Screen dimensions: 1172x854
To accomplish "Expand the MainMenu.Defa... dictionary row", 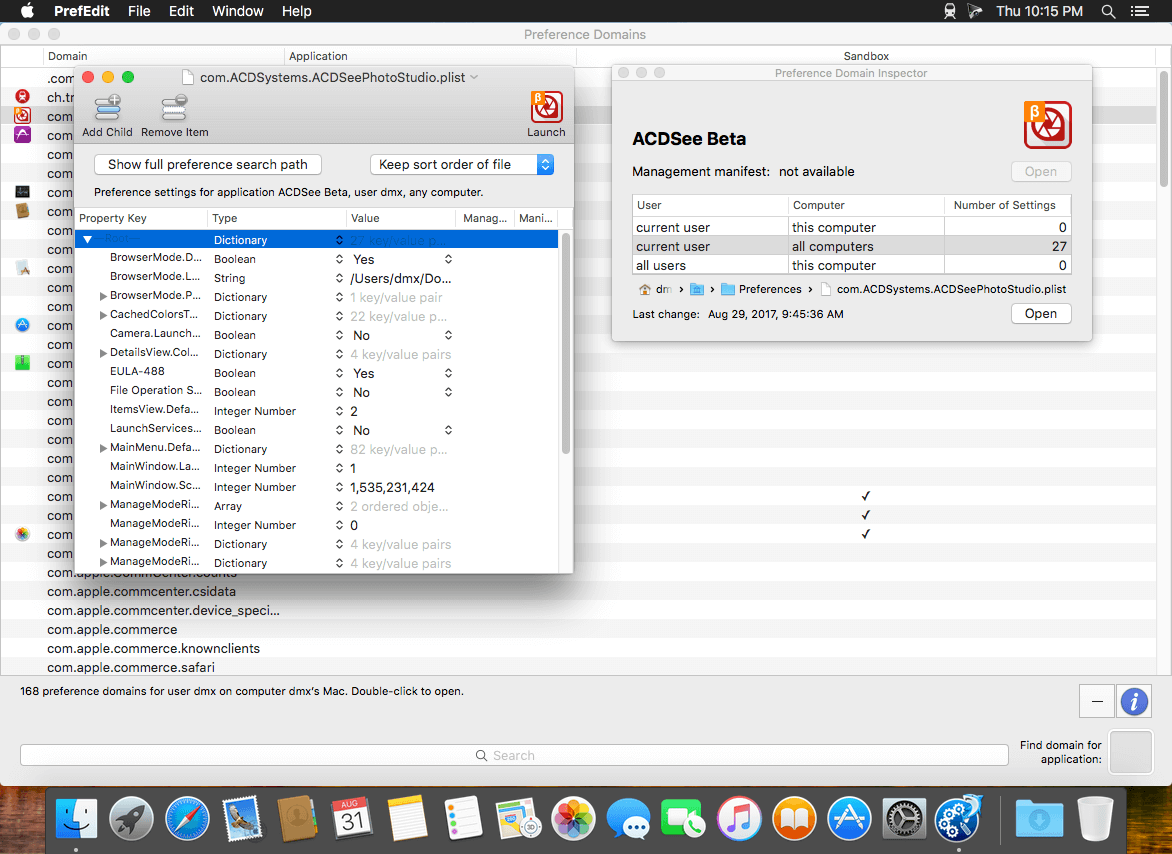I will point(103,448).
